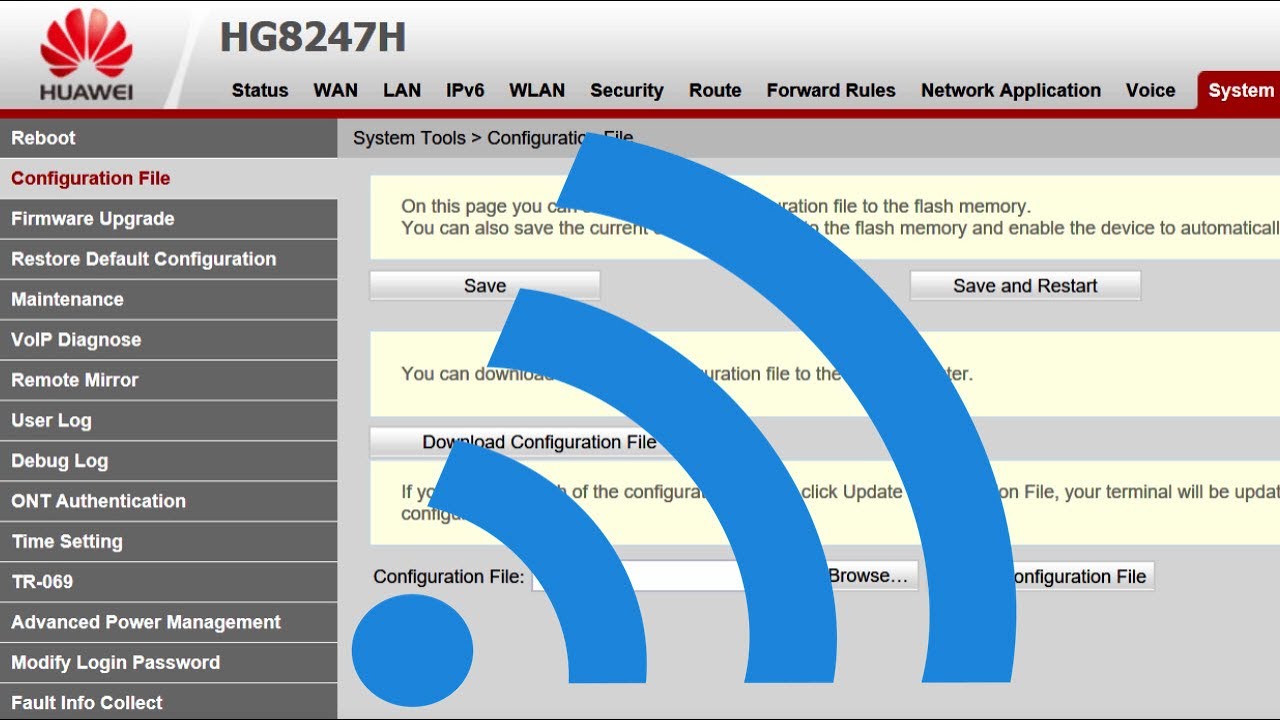The image size is (1280, 720).
Task: Open Reboot in the sidebar
Action: (168, 138)
